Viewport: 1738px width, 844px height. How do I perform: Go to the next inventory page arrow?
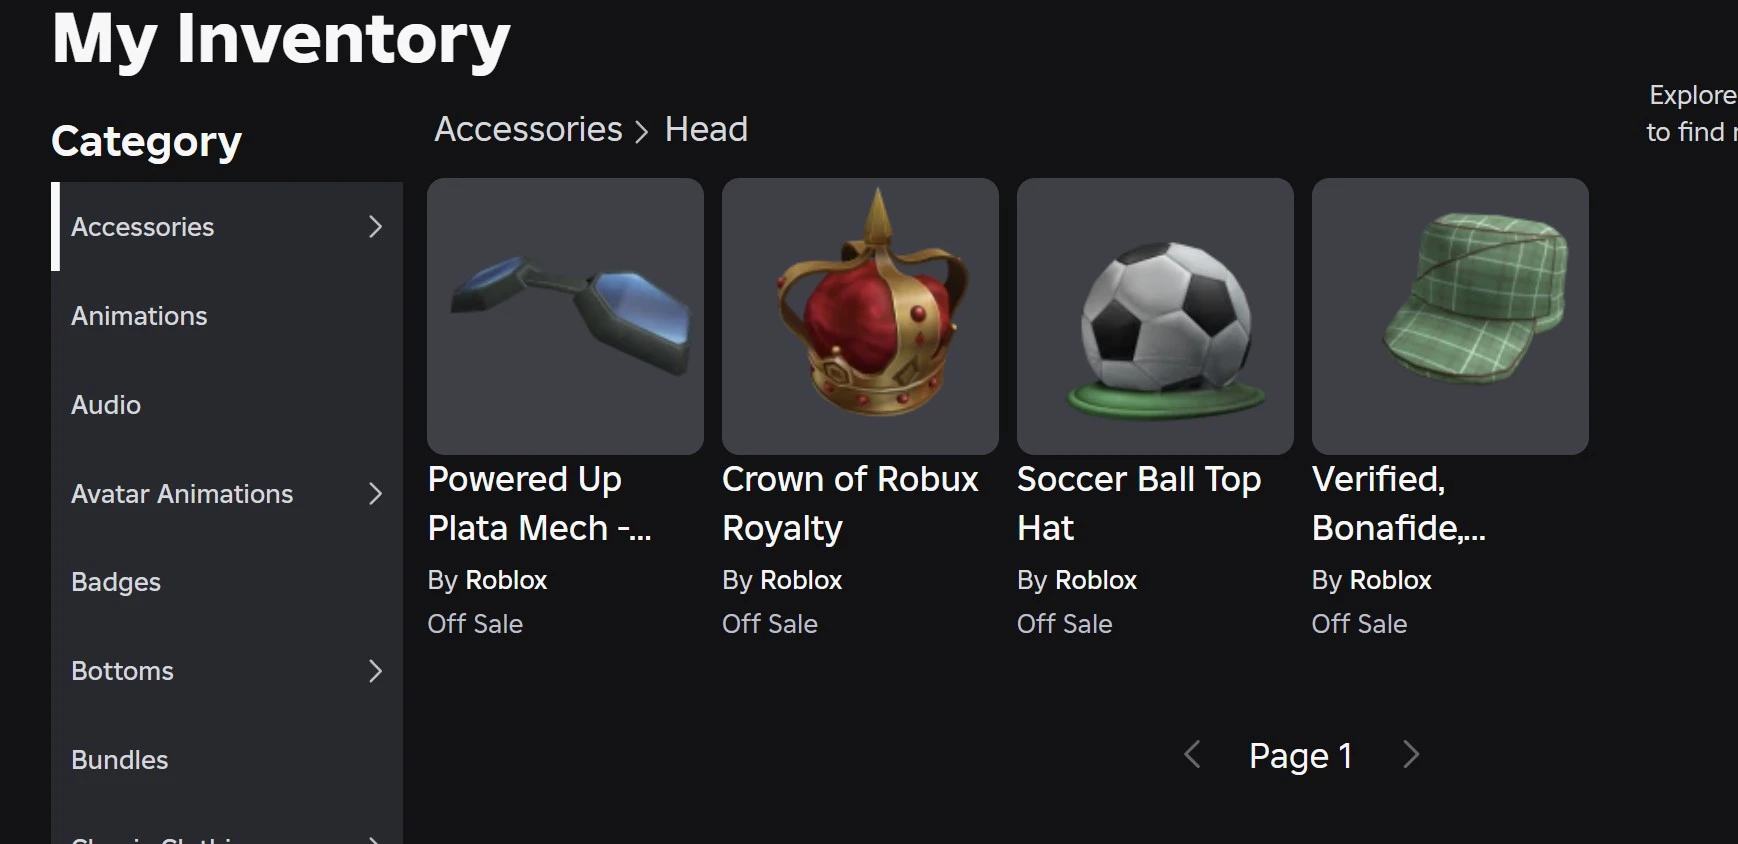point(1411,755)
